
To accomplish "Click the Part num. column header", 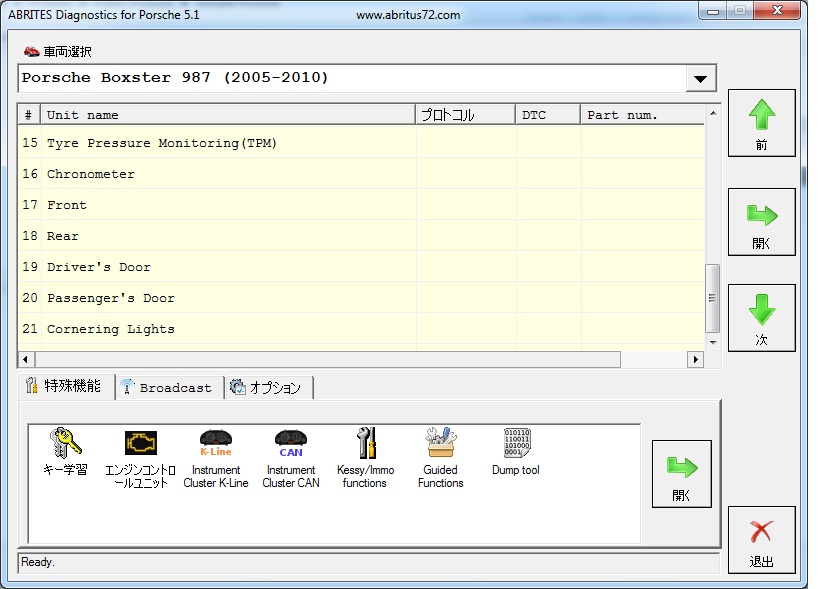I will [642, 115].
